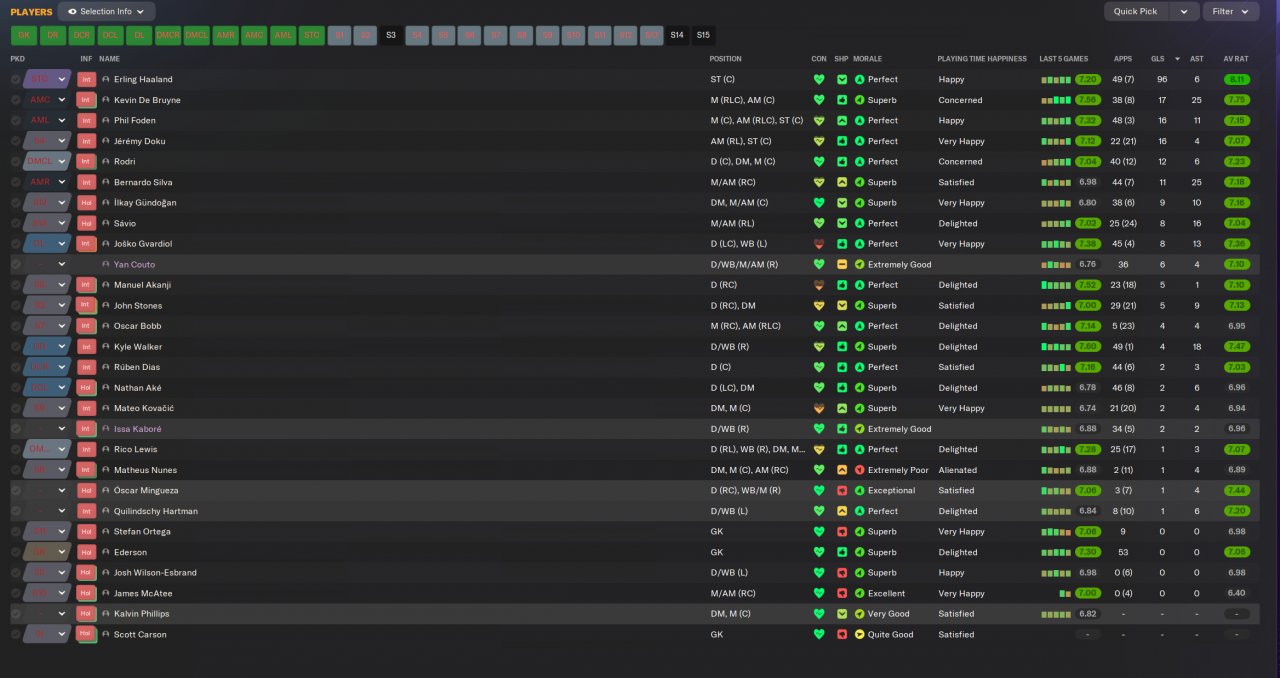
Task: Click the player icon beside Kyle Walker
Action: (x=106, y=346)
